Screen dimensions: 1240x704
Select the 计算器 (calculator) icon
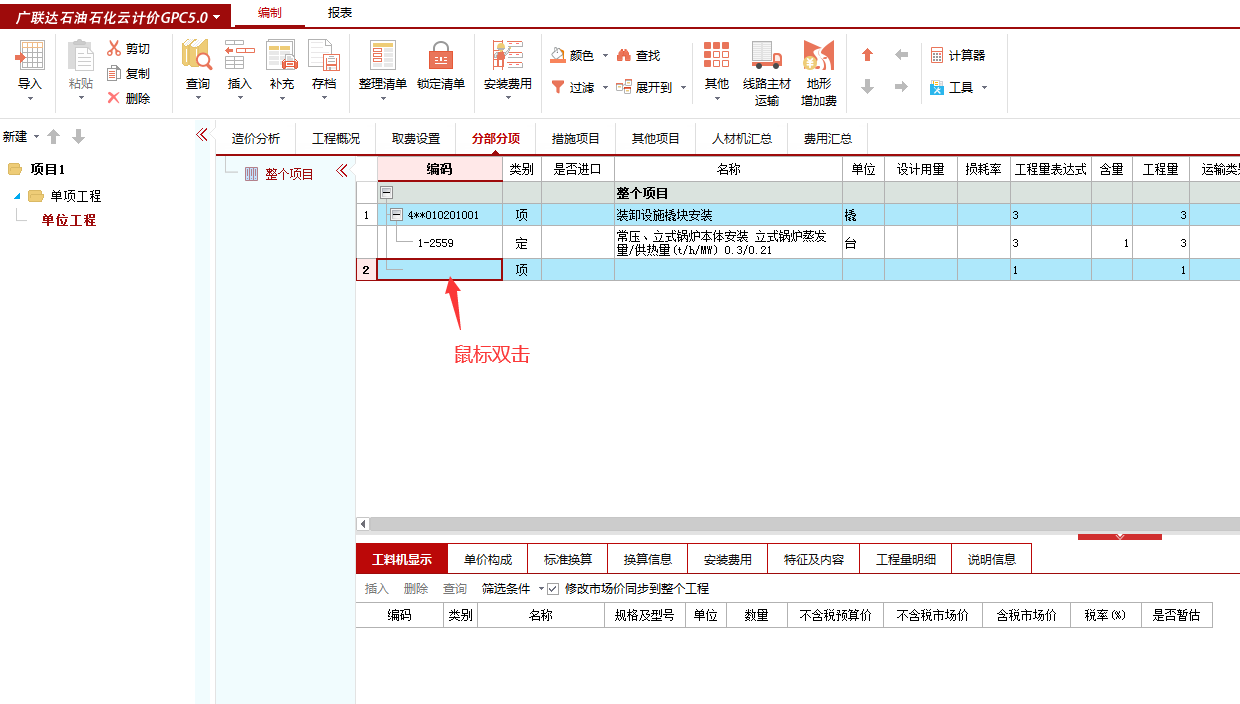pos(958,54)
